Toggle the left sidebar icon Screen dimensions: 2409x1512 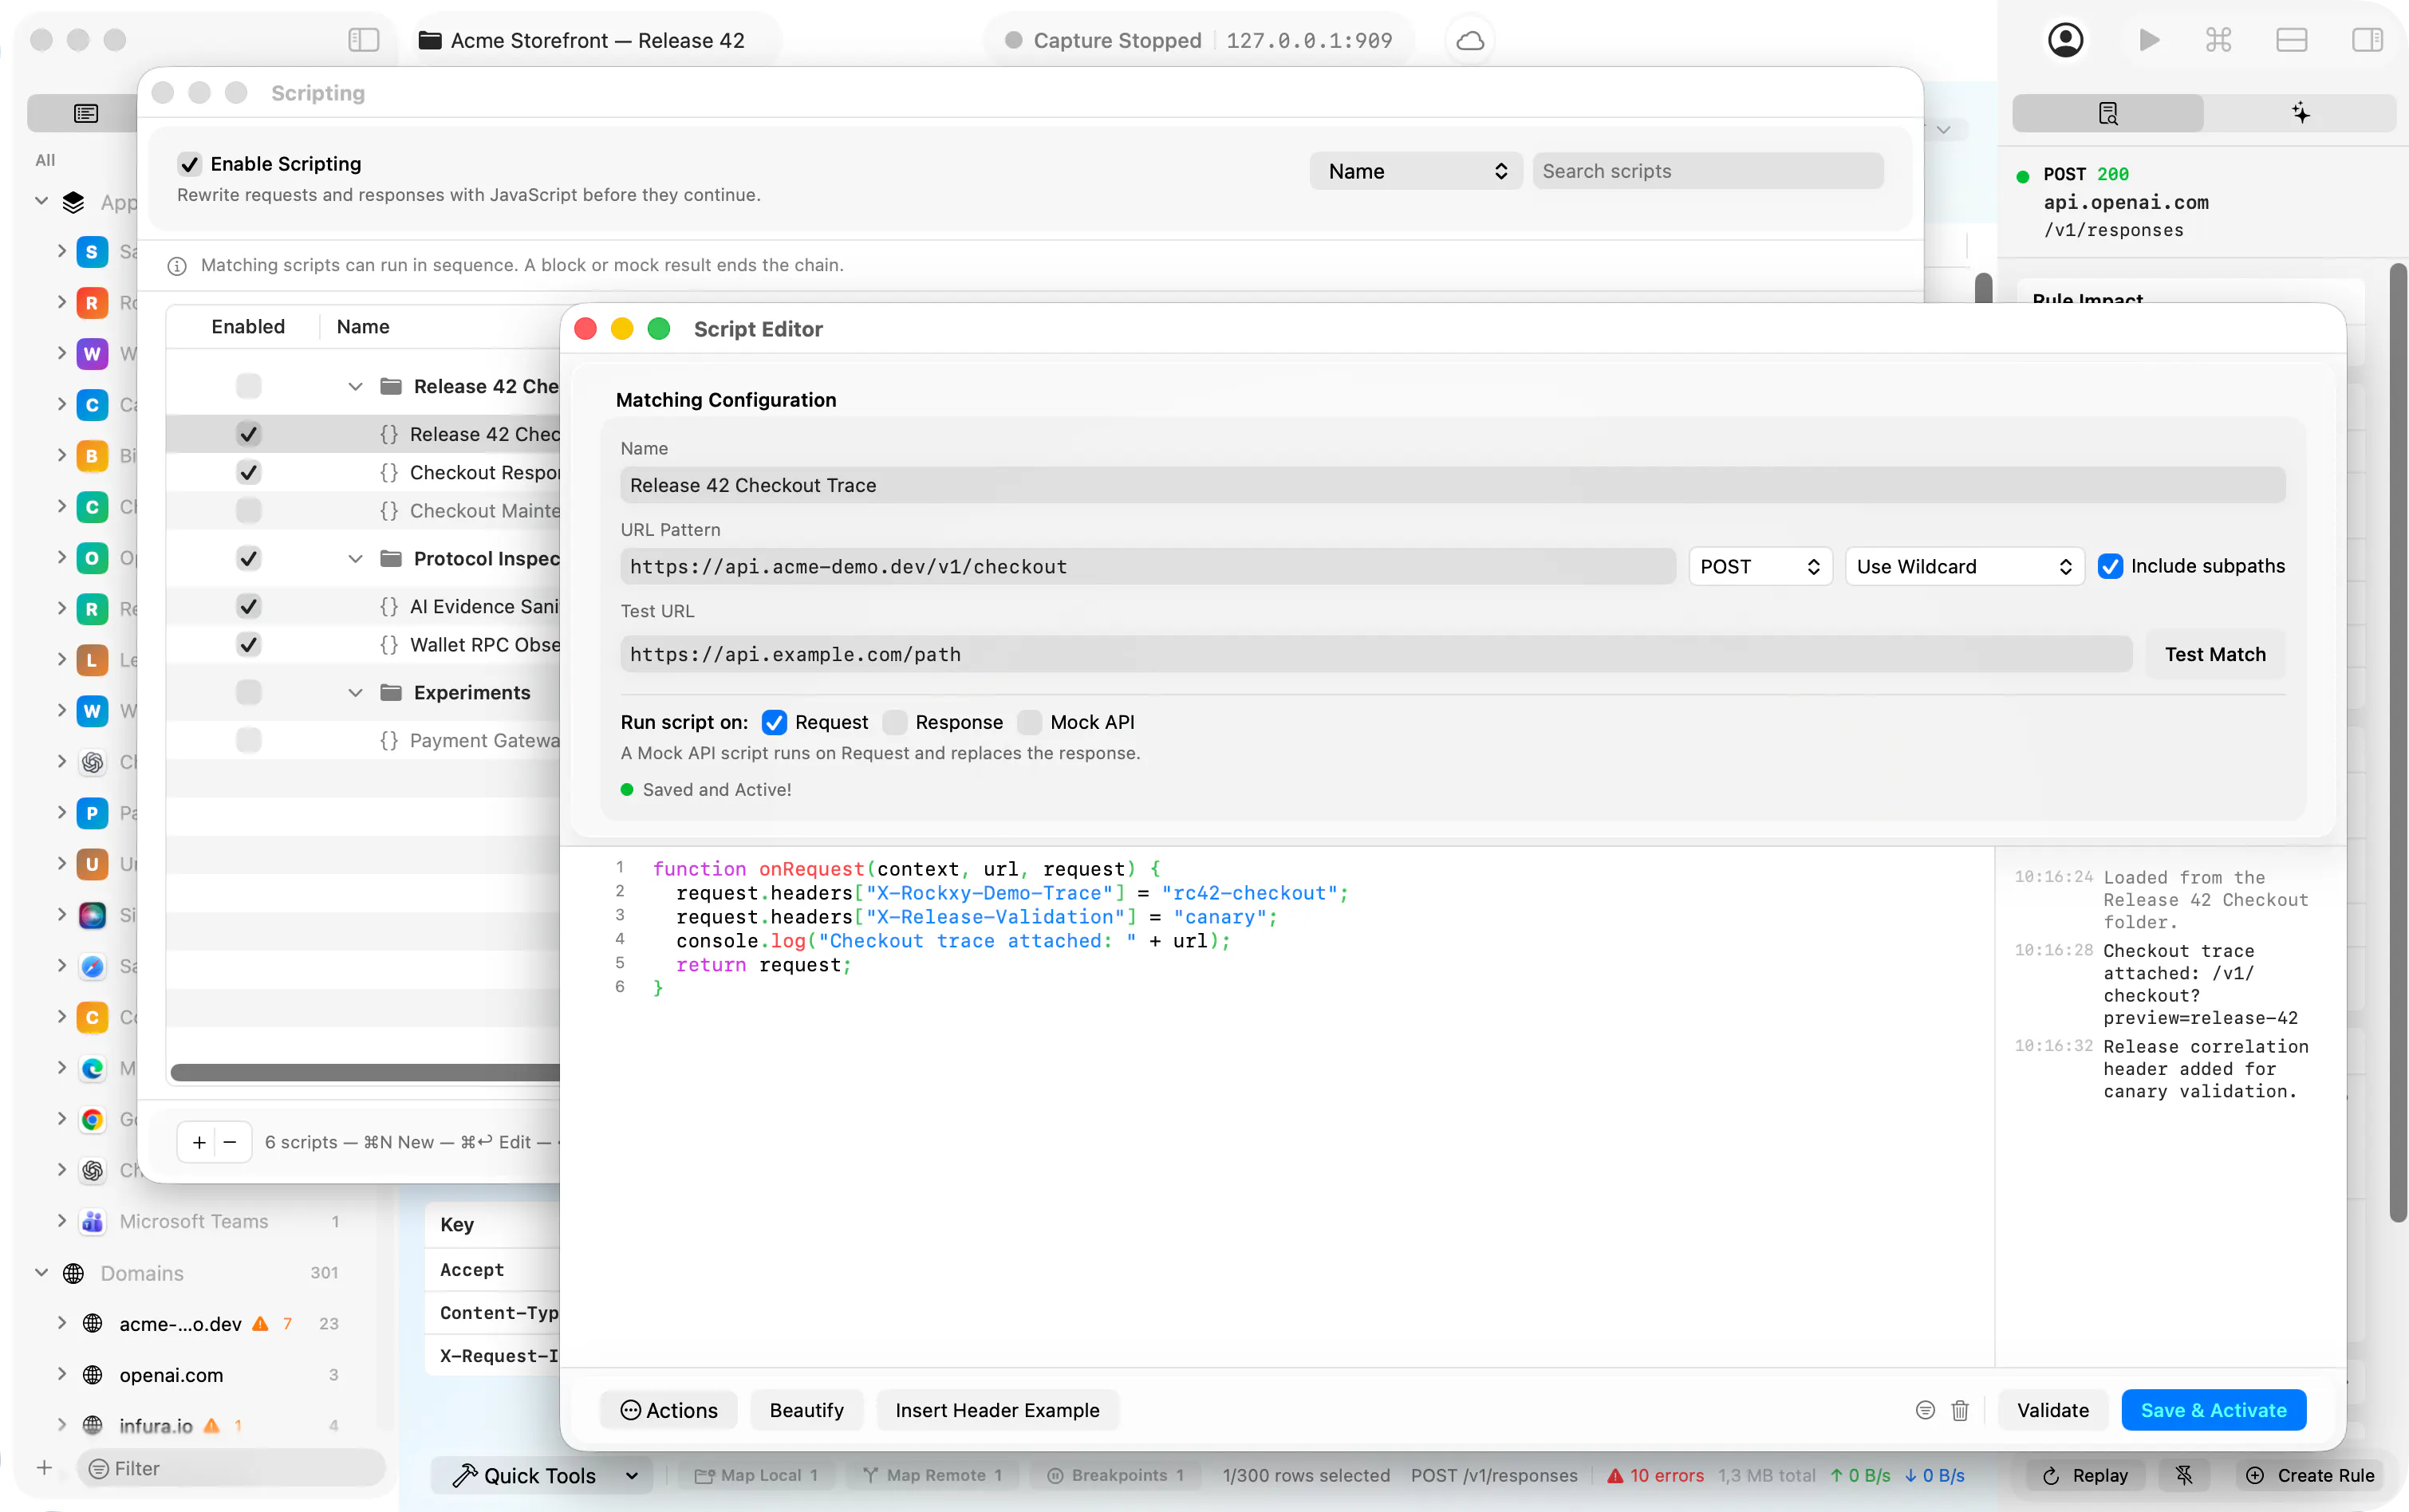coord(364,40)
